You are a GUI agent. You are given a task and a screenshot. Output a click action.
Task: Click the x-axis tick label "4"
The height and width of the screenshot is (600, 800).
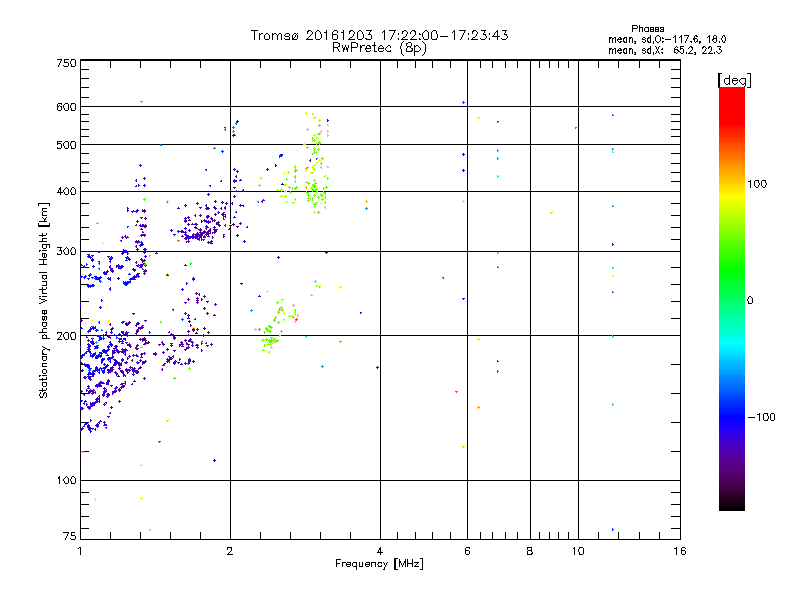pyautogui.click(x=380, y=551)
